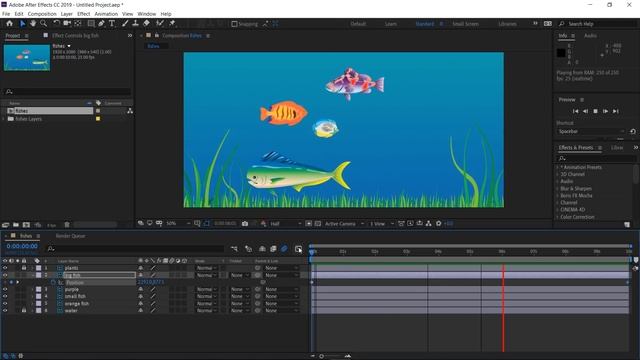The image size is (640, 360).
Task: Toggle Motion Blur enable button in timeline
Action: pos(284,249)
